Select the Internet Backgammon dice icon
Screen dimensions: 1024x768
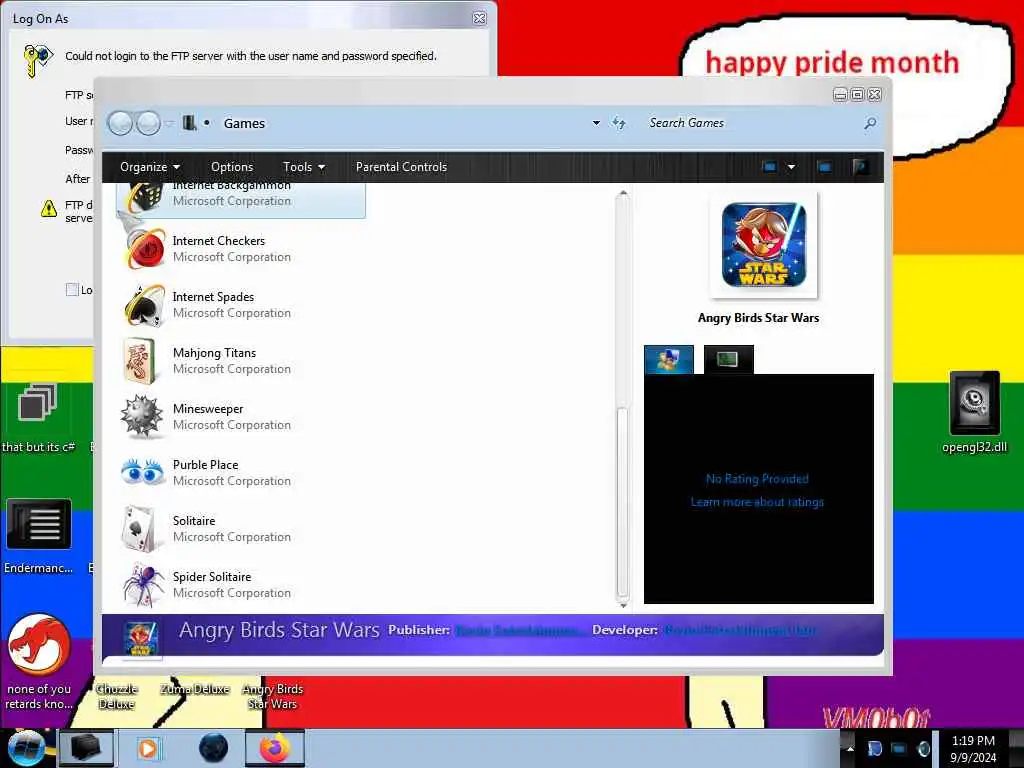pyautogui.click(x=145, y=198)
